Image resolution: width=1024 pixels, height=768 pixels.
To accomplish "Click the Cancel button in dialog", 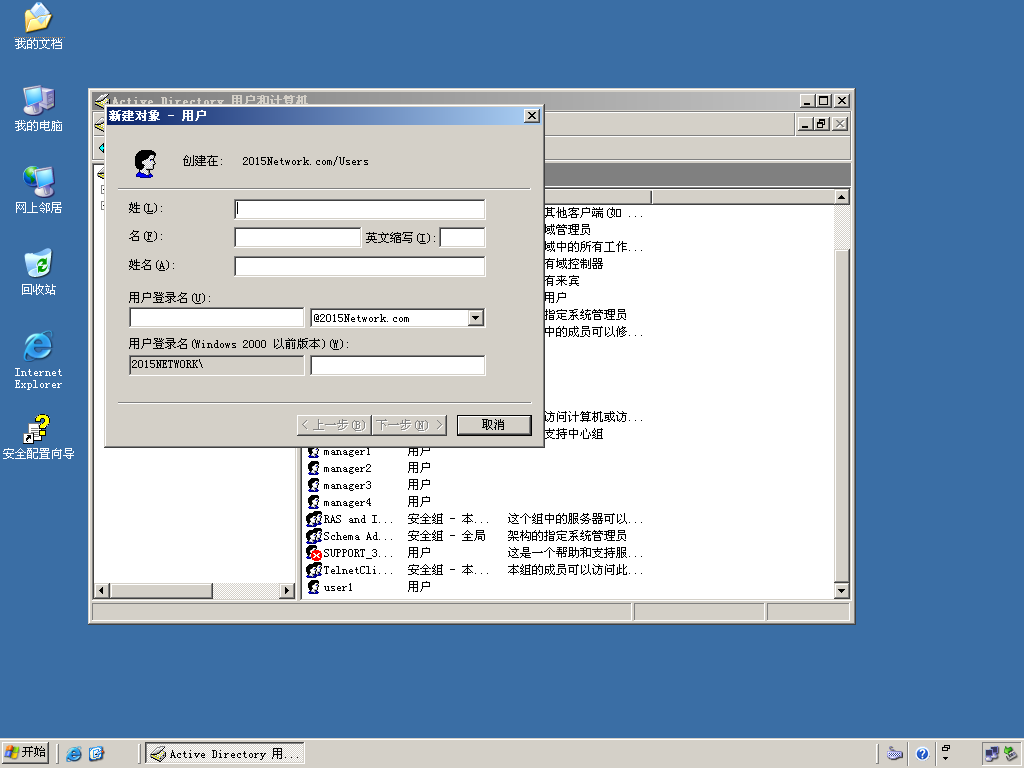I will pyautogui.click(x=494, y=425).
